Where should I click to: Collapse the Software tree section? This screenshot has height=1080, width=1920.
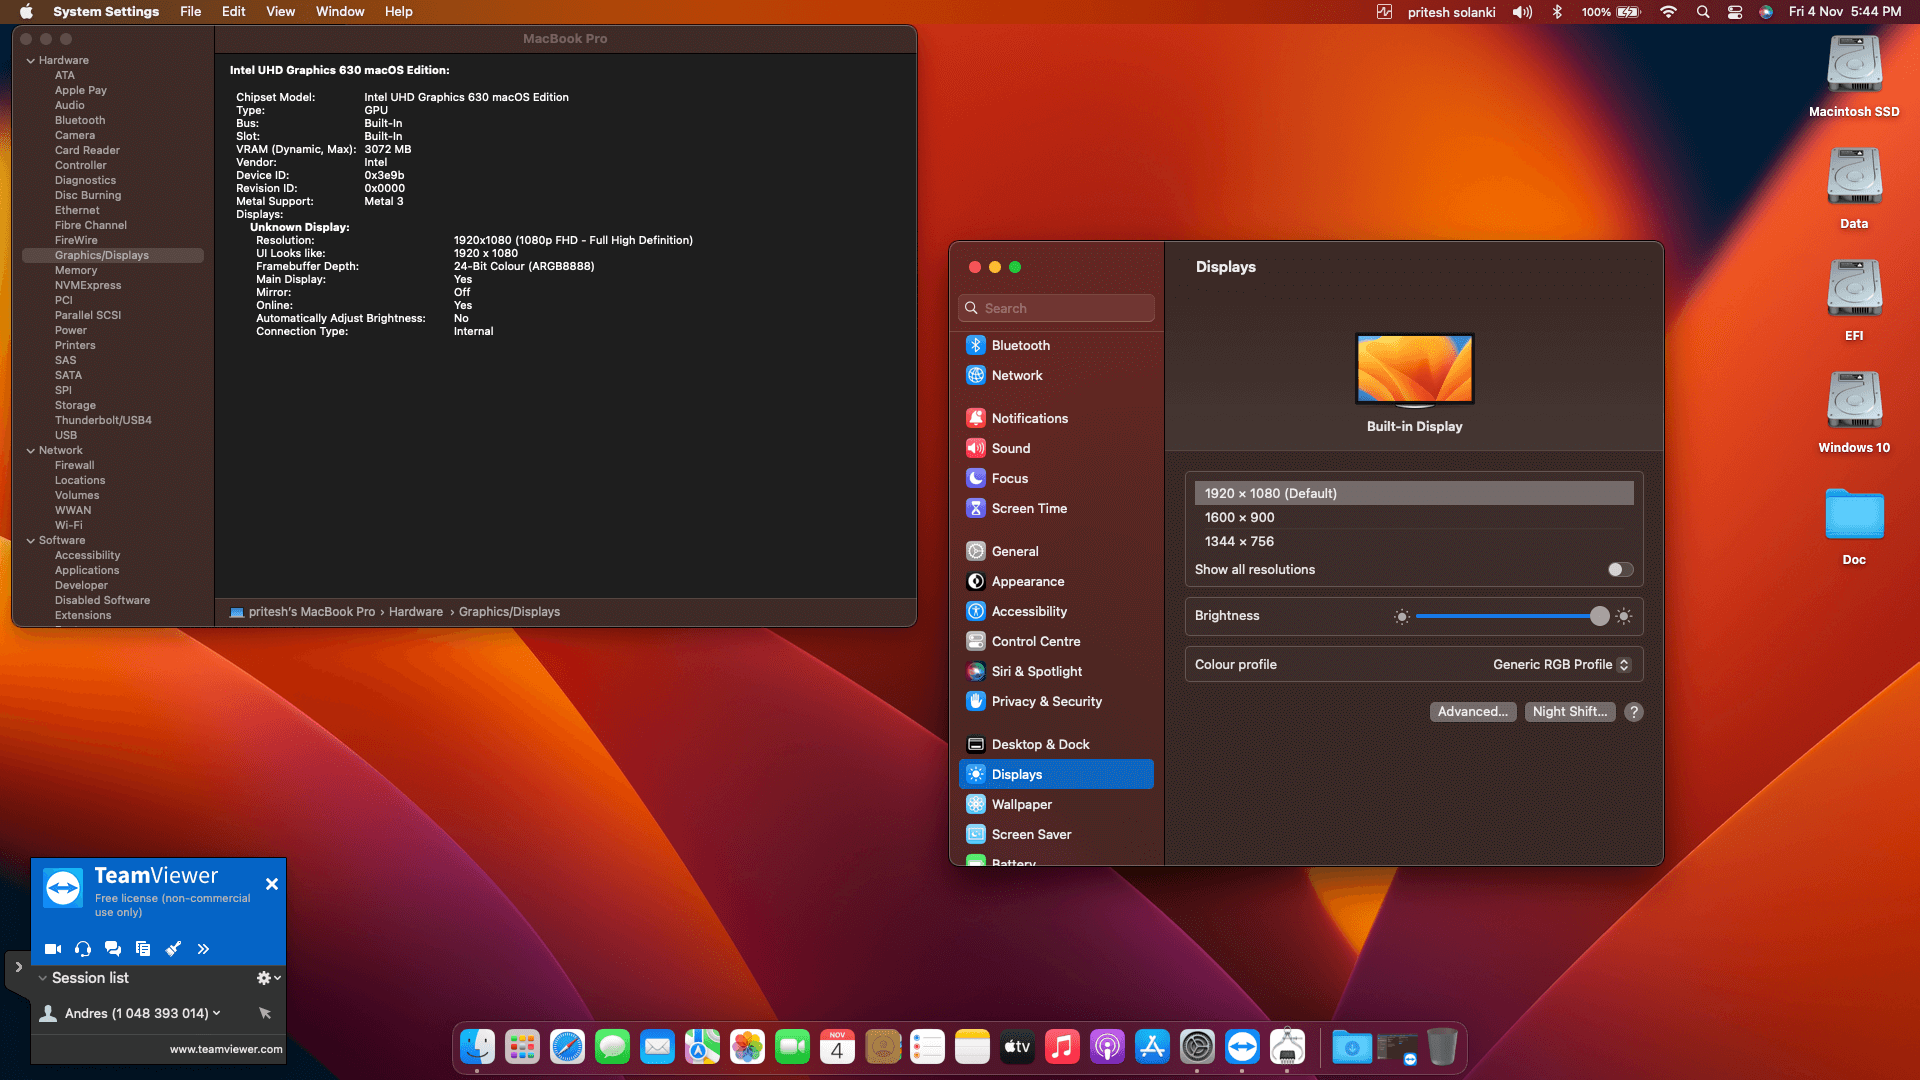click(x=31, y=541)
